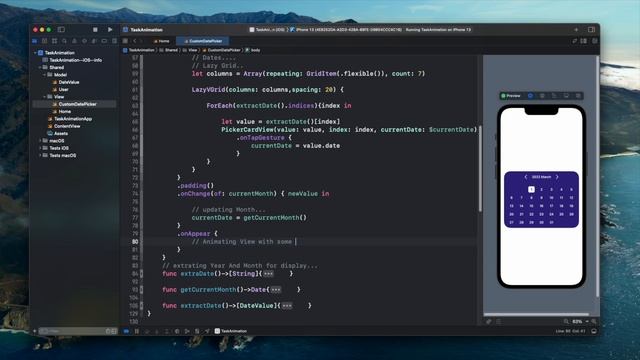Open the Symbol navigator tab

[x=54, y=41]
